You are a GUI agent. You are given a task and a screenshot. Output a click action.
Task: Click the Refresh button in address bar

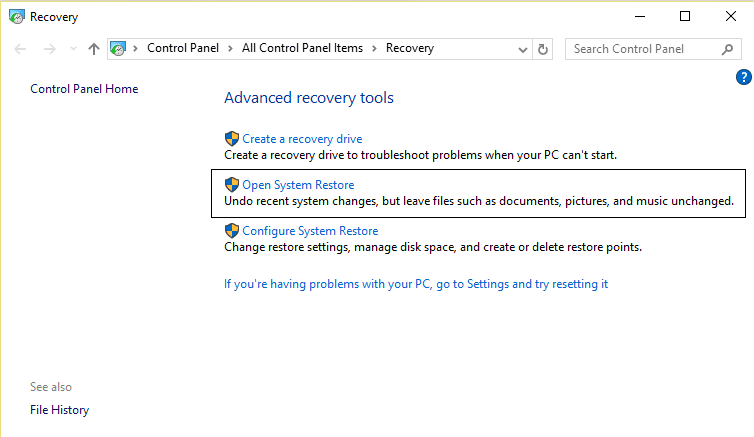pyautogui.click(x=543, y=49)
